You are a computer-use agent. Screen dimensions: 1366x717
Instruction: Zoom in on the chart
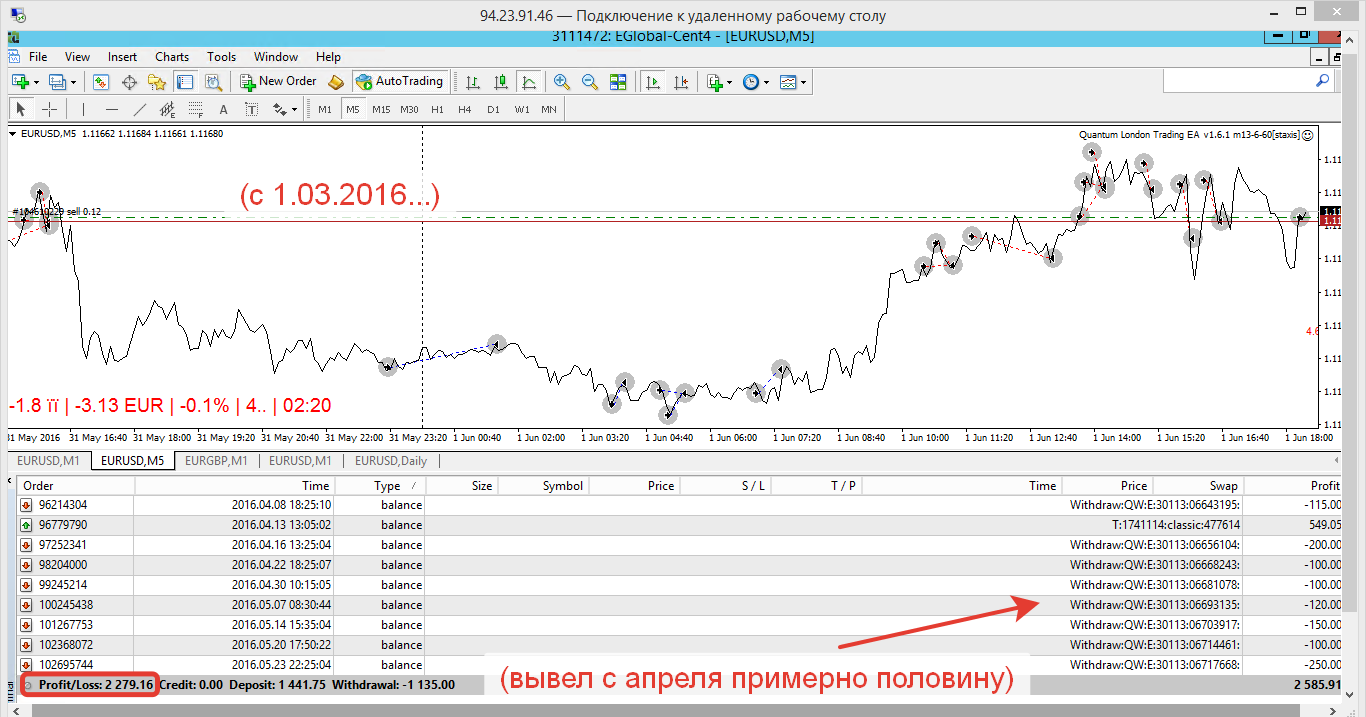pyautogui.click(x=562, y=81)
